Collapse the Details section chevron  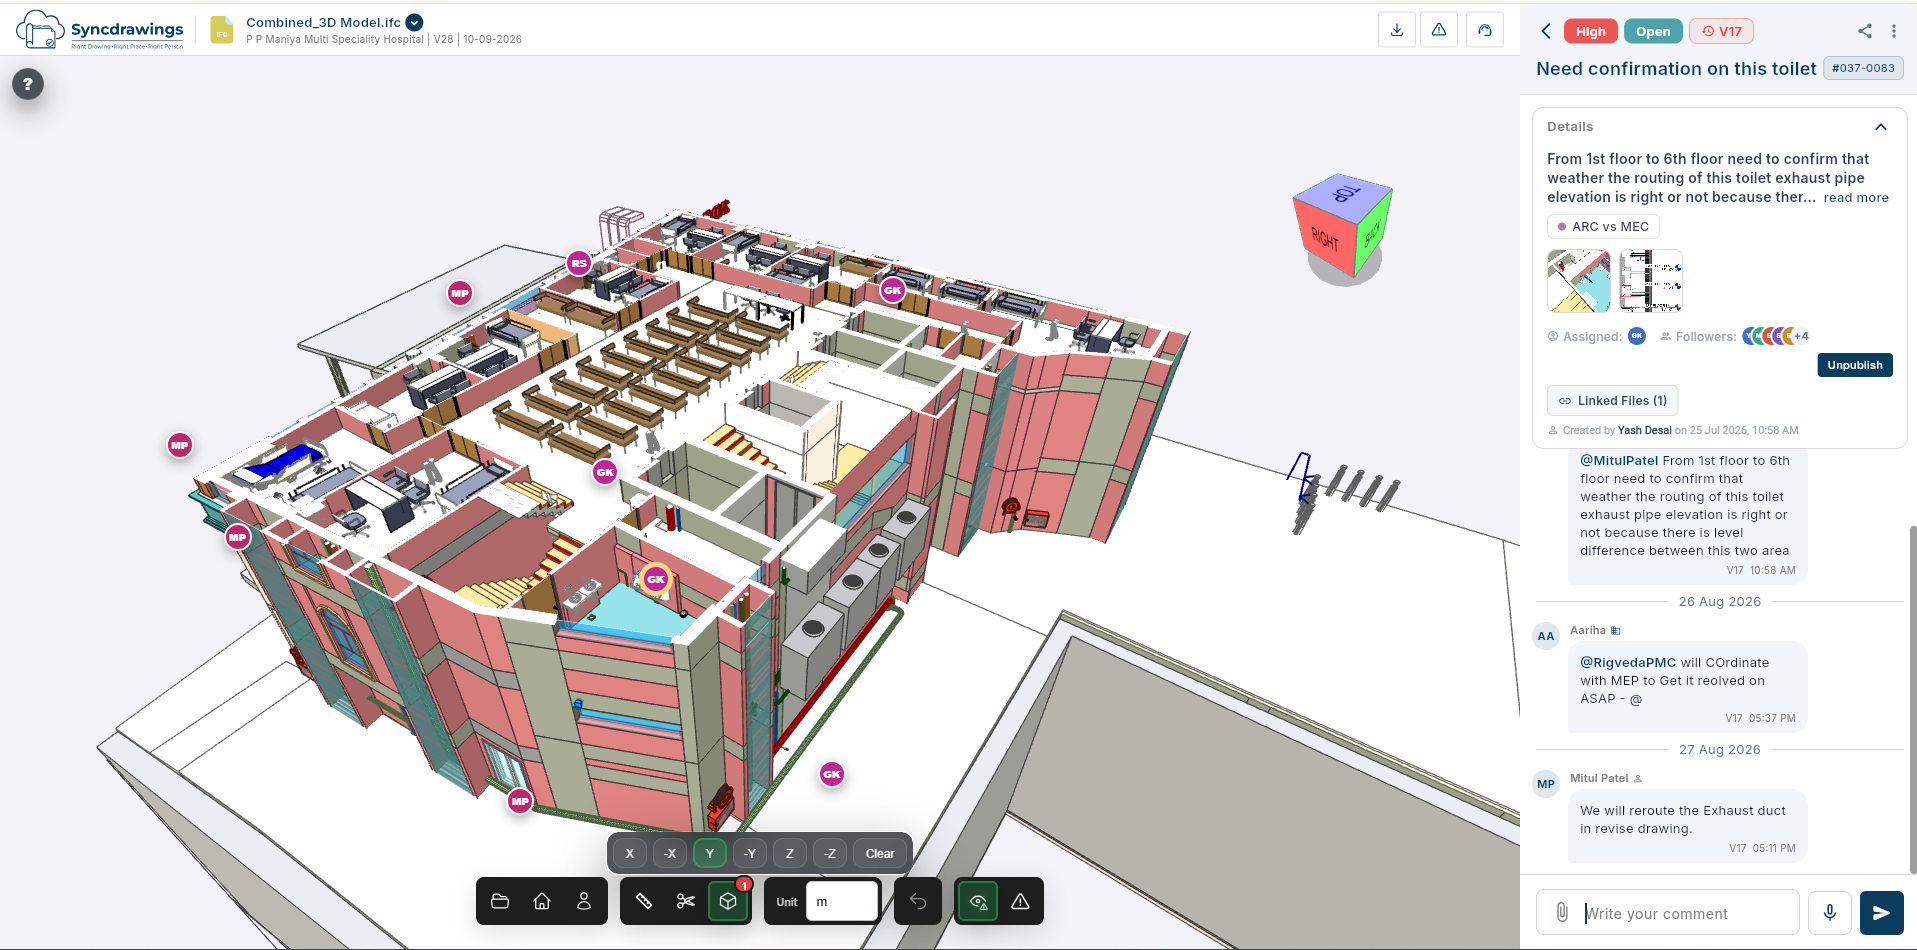1881,127
